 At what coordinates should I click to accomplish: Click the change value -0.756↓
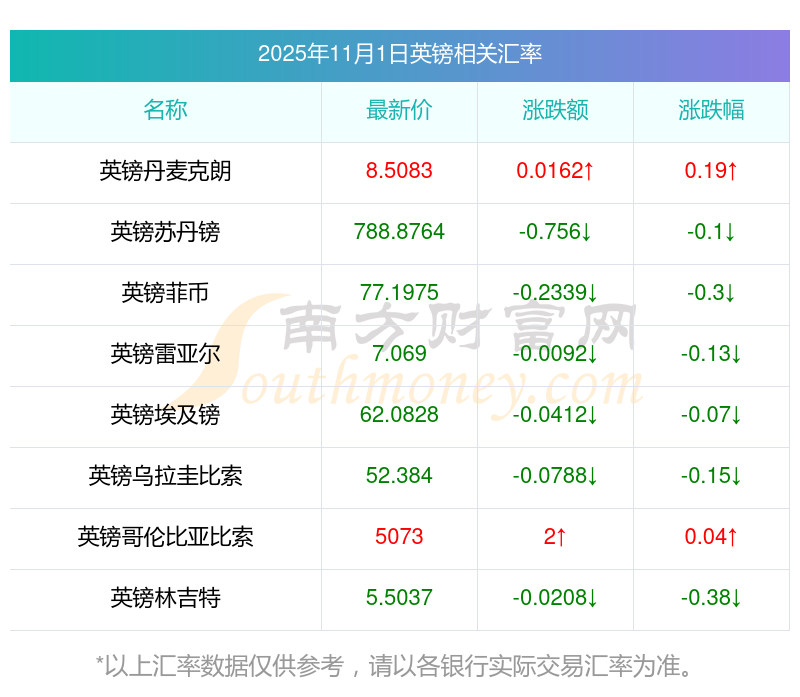pos(555,232)
